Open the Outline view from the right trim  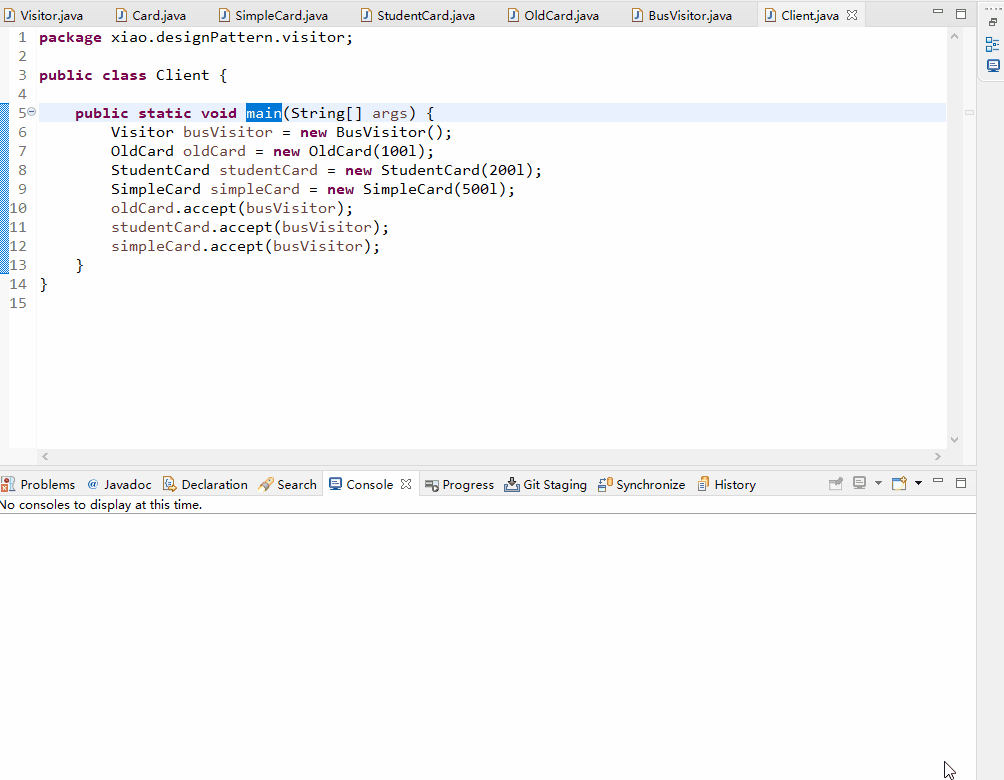click(x=992, y=44)
